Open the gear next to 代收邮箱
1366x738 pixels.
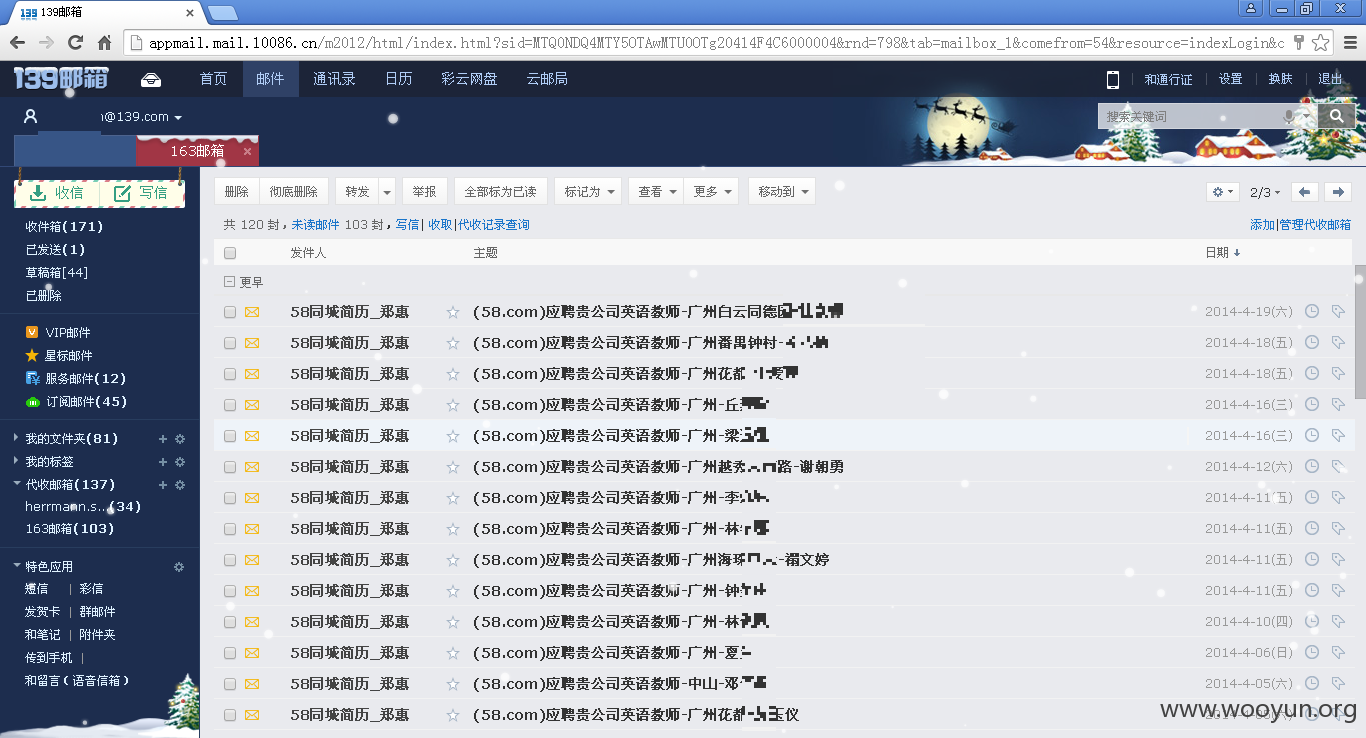180,485
